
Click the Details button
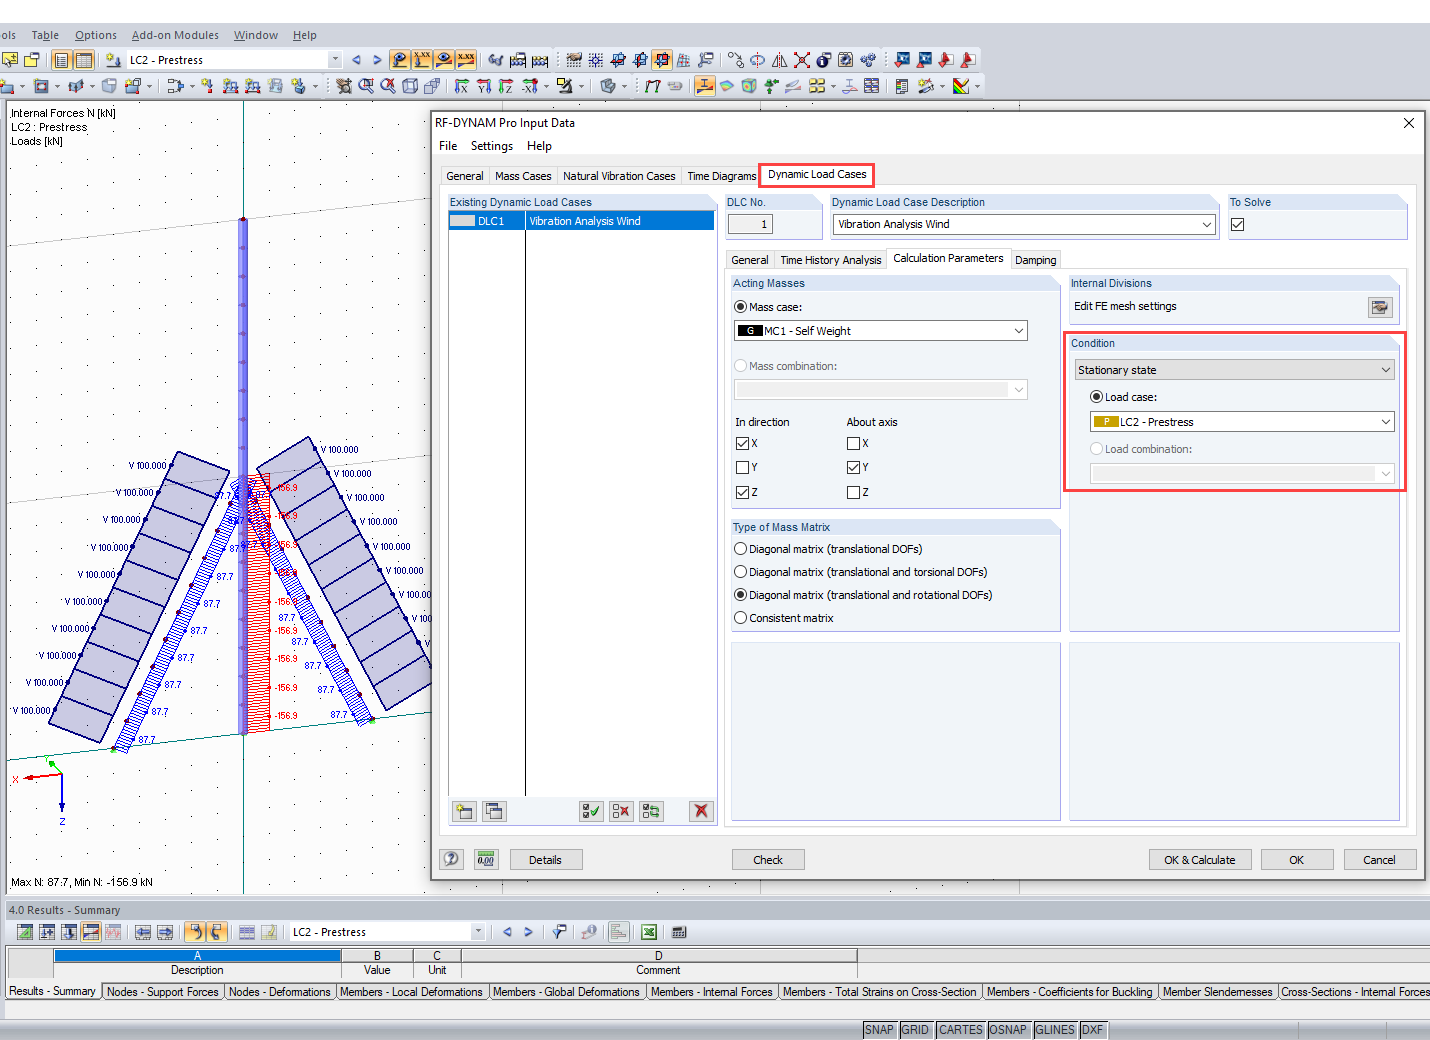pyautogui.click(x=545, y=860)
